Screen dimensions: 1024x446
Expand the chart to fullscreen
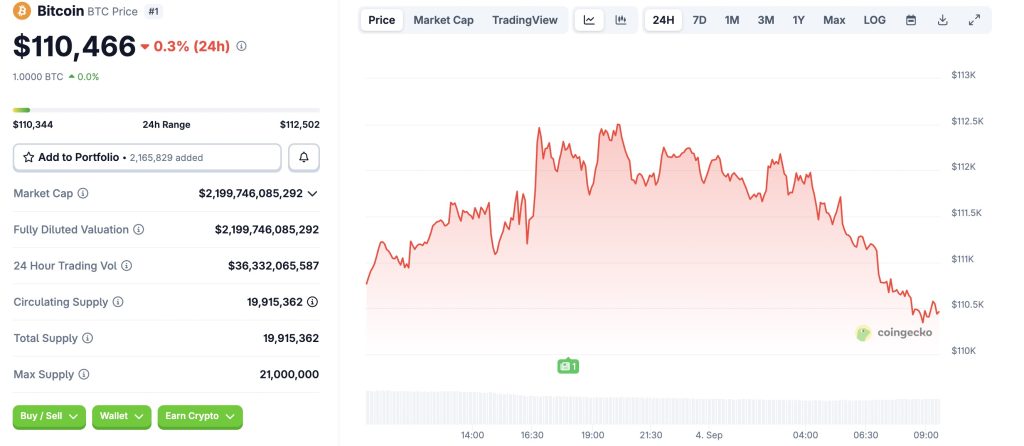(x=974, y=20)
